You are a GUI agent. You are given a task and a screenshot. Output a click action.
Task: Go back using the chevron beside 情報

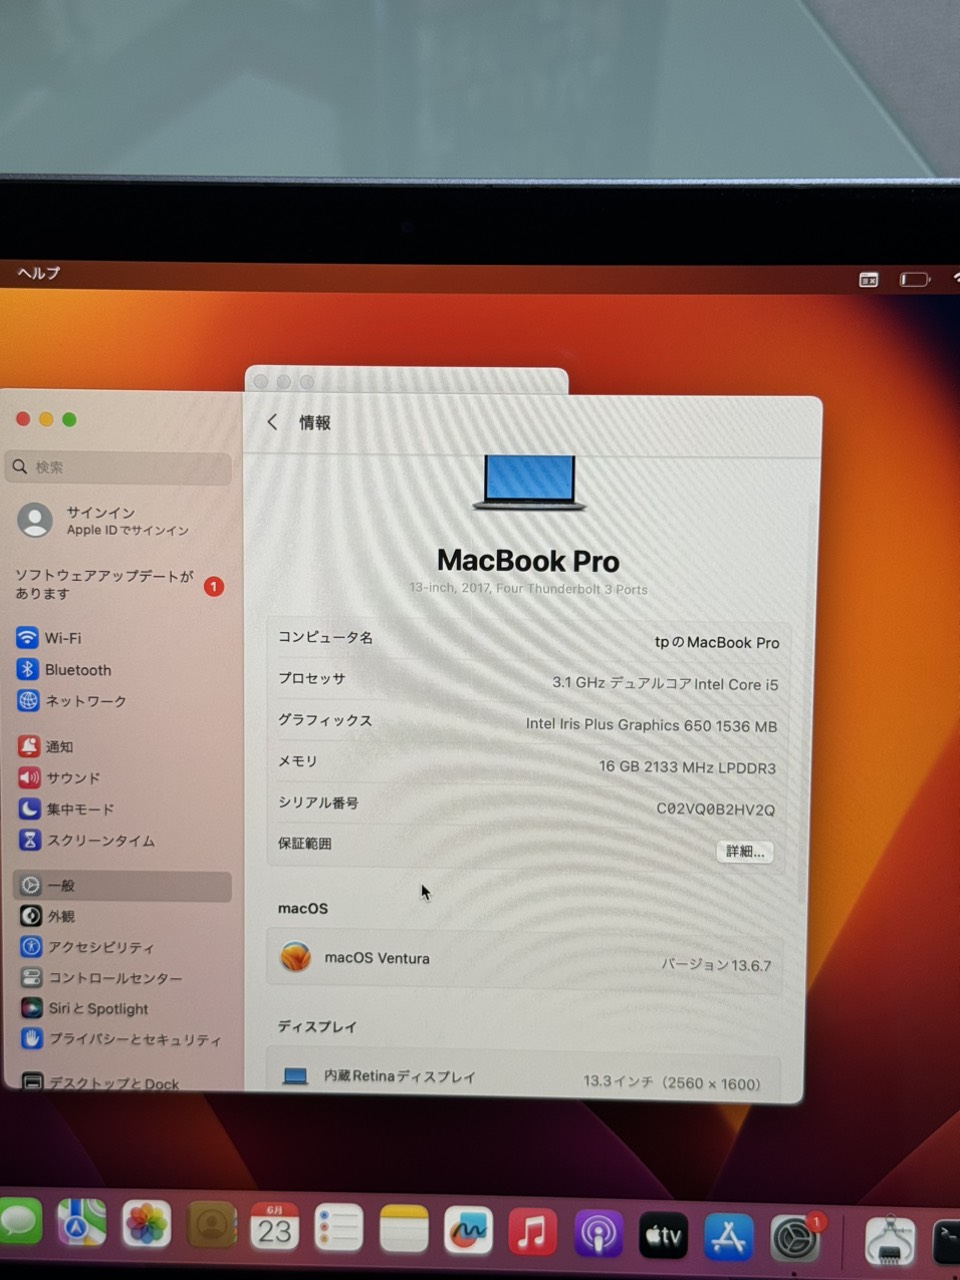point(272,422)
